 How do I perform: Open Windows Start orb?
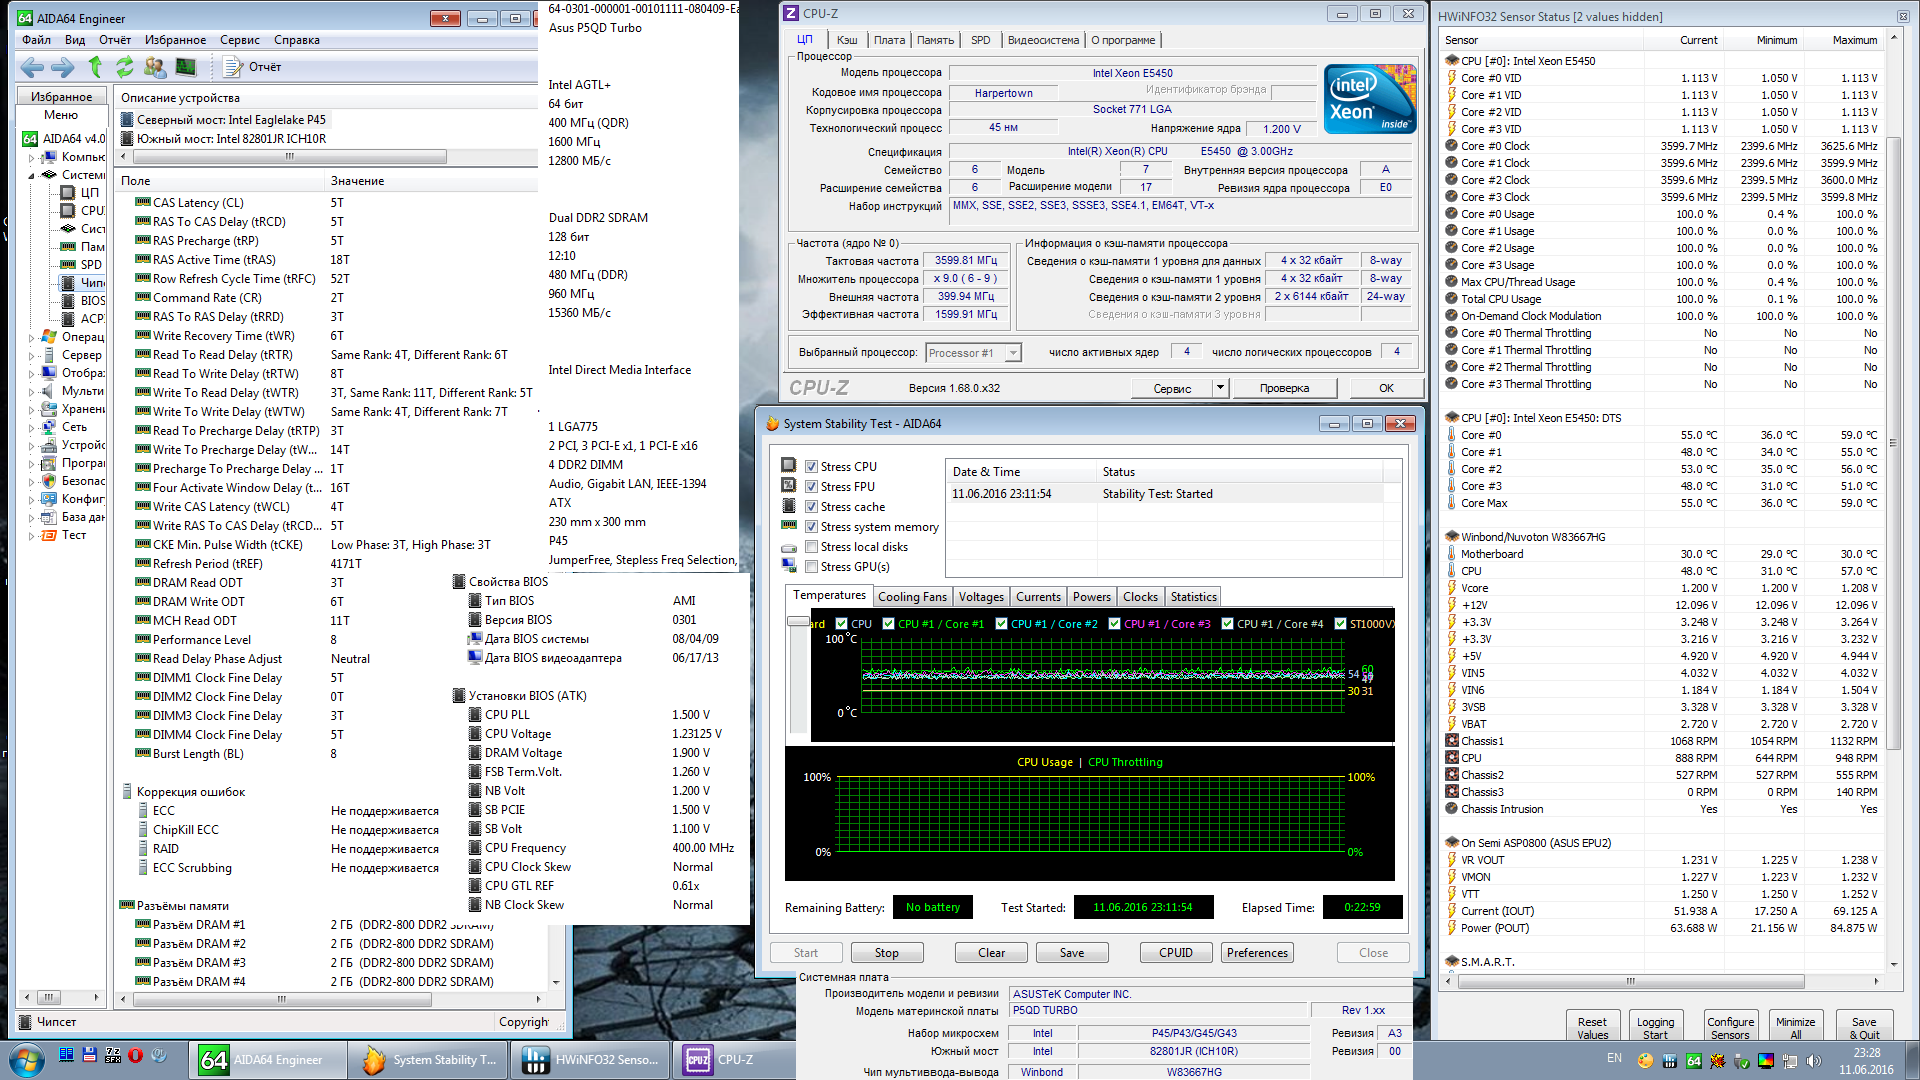[x=26, y=1060]
